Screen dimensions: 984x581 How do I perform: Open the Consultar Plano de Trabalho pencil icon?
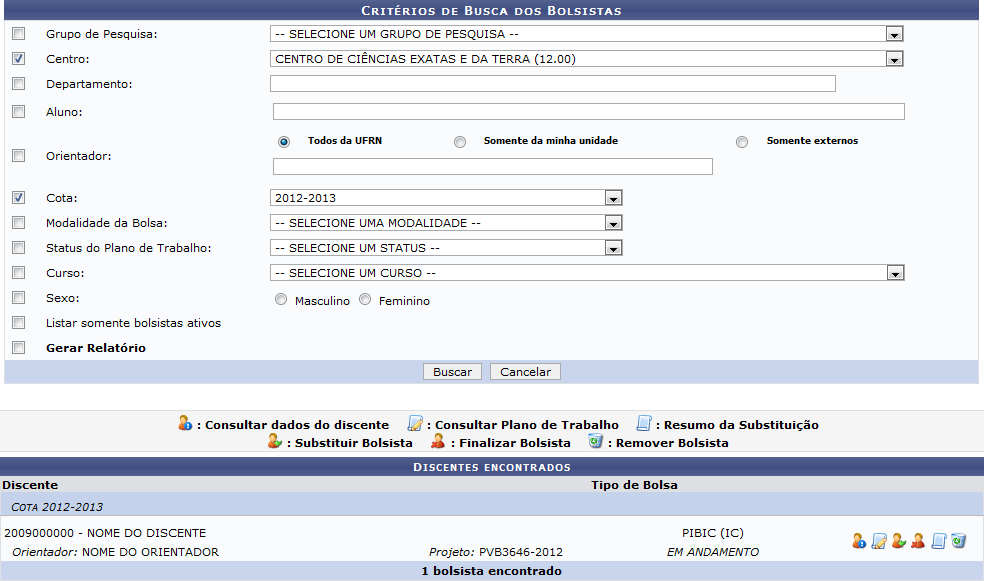pos(879,540)
